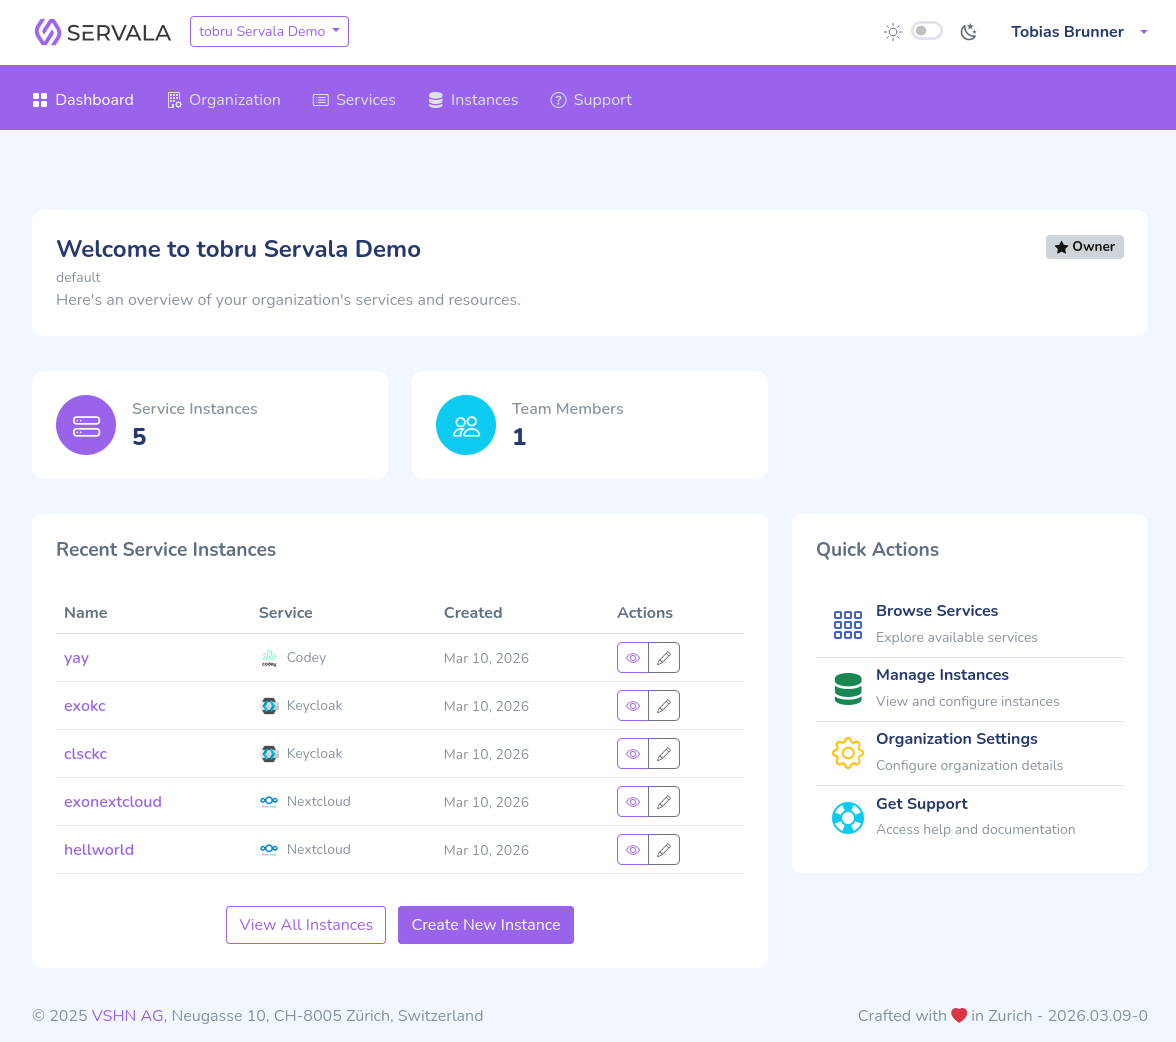Viewport: 1176px width, 1042px height.
Task: Edit the exokc instance with pencil icon
Action: [664, 706]
